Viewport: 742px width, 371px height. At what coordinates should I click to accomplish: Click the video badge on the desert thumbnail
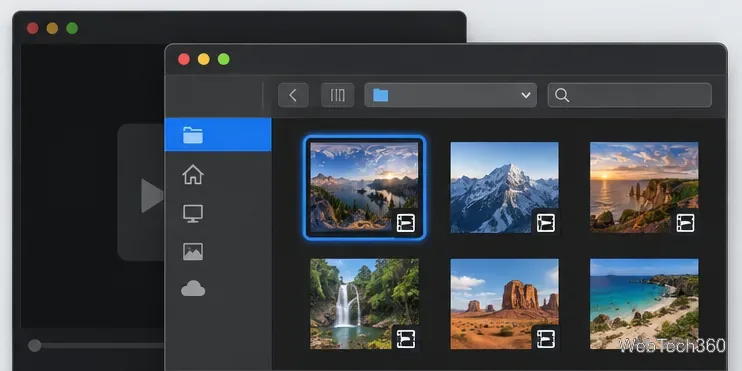tap(546, 339)
